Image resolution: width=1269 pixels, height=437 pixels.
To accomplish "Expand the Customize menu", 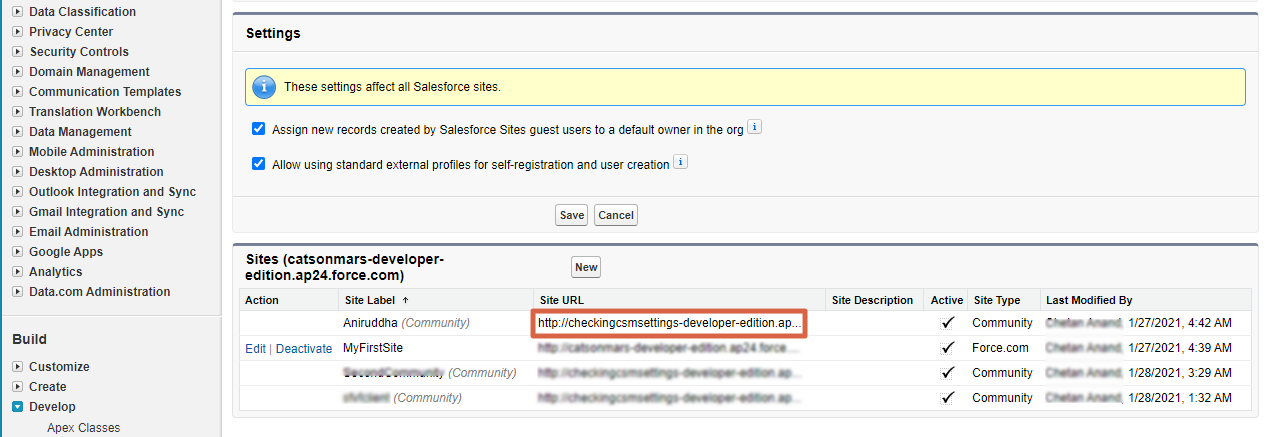I will 18,367.
